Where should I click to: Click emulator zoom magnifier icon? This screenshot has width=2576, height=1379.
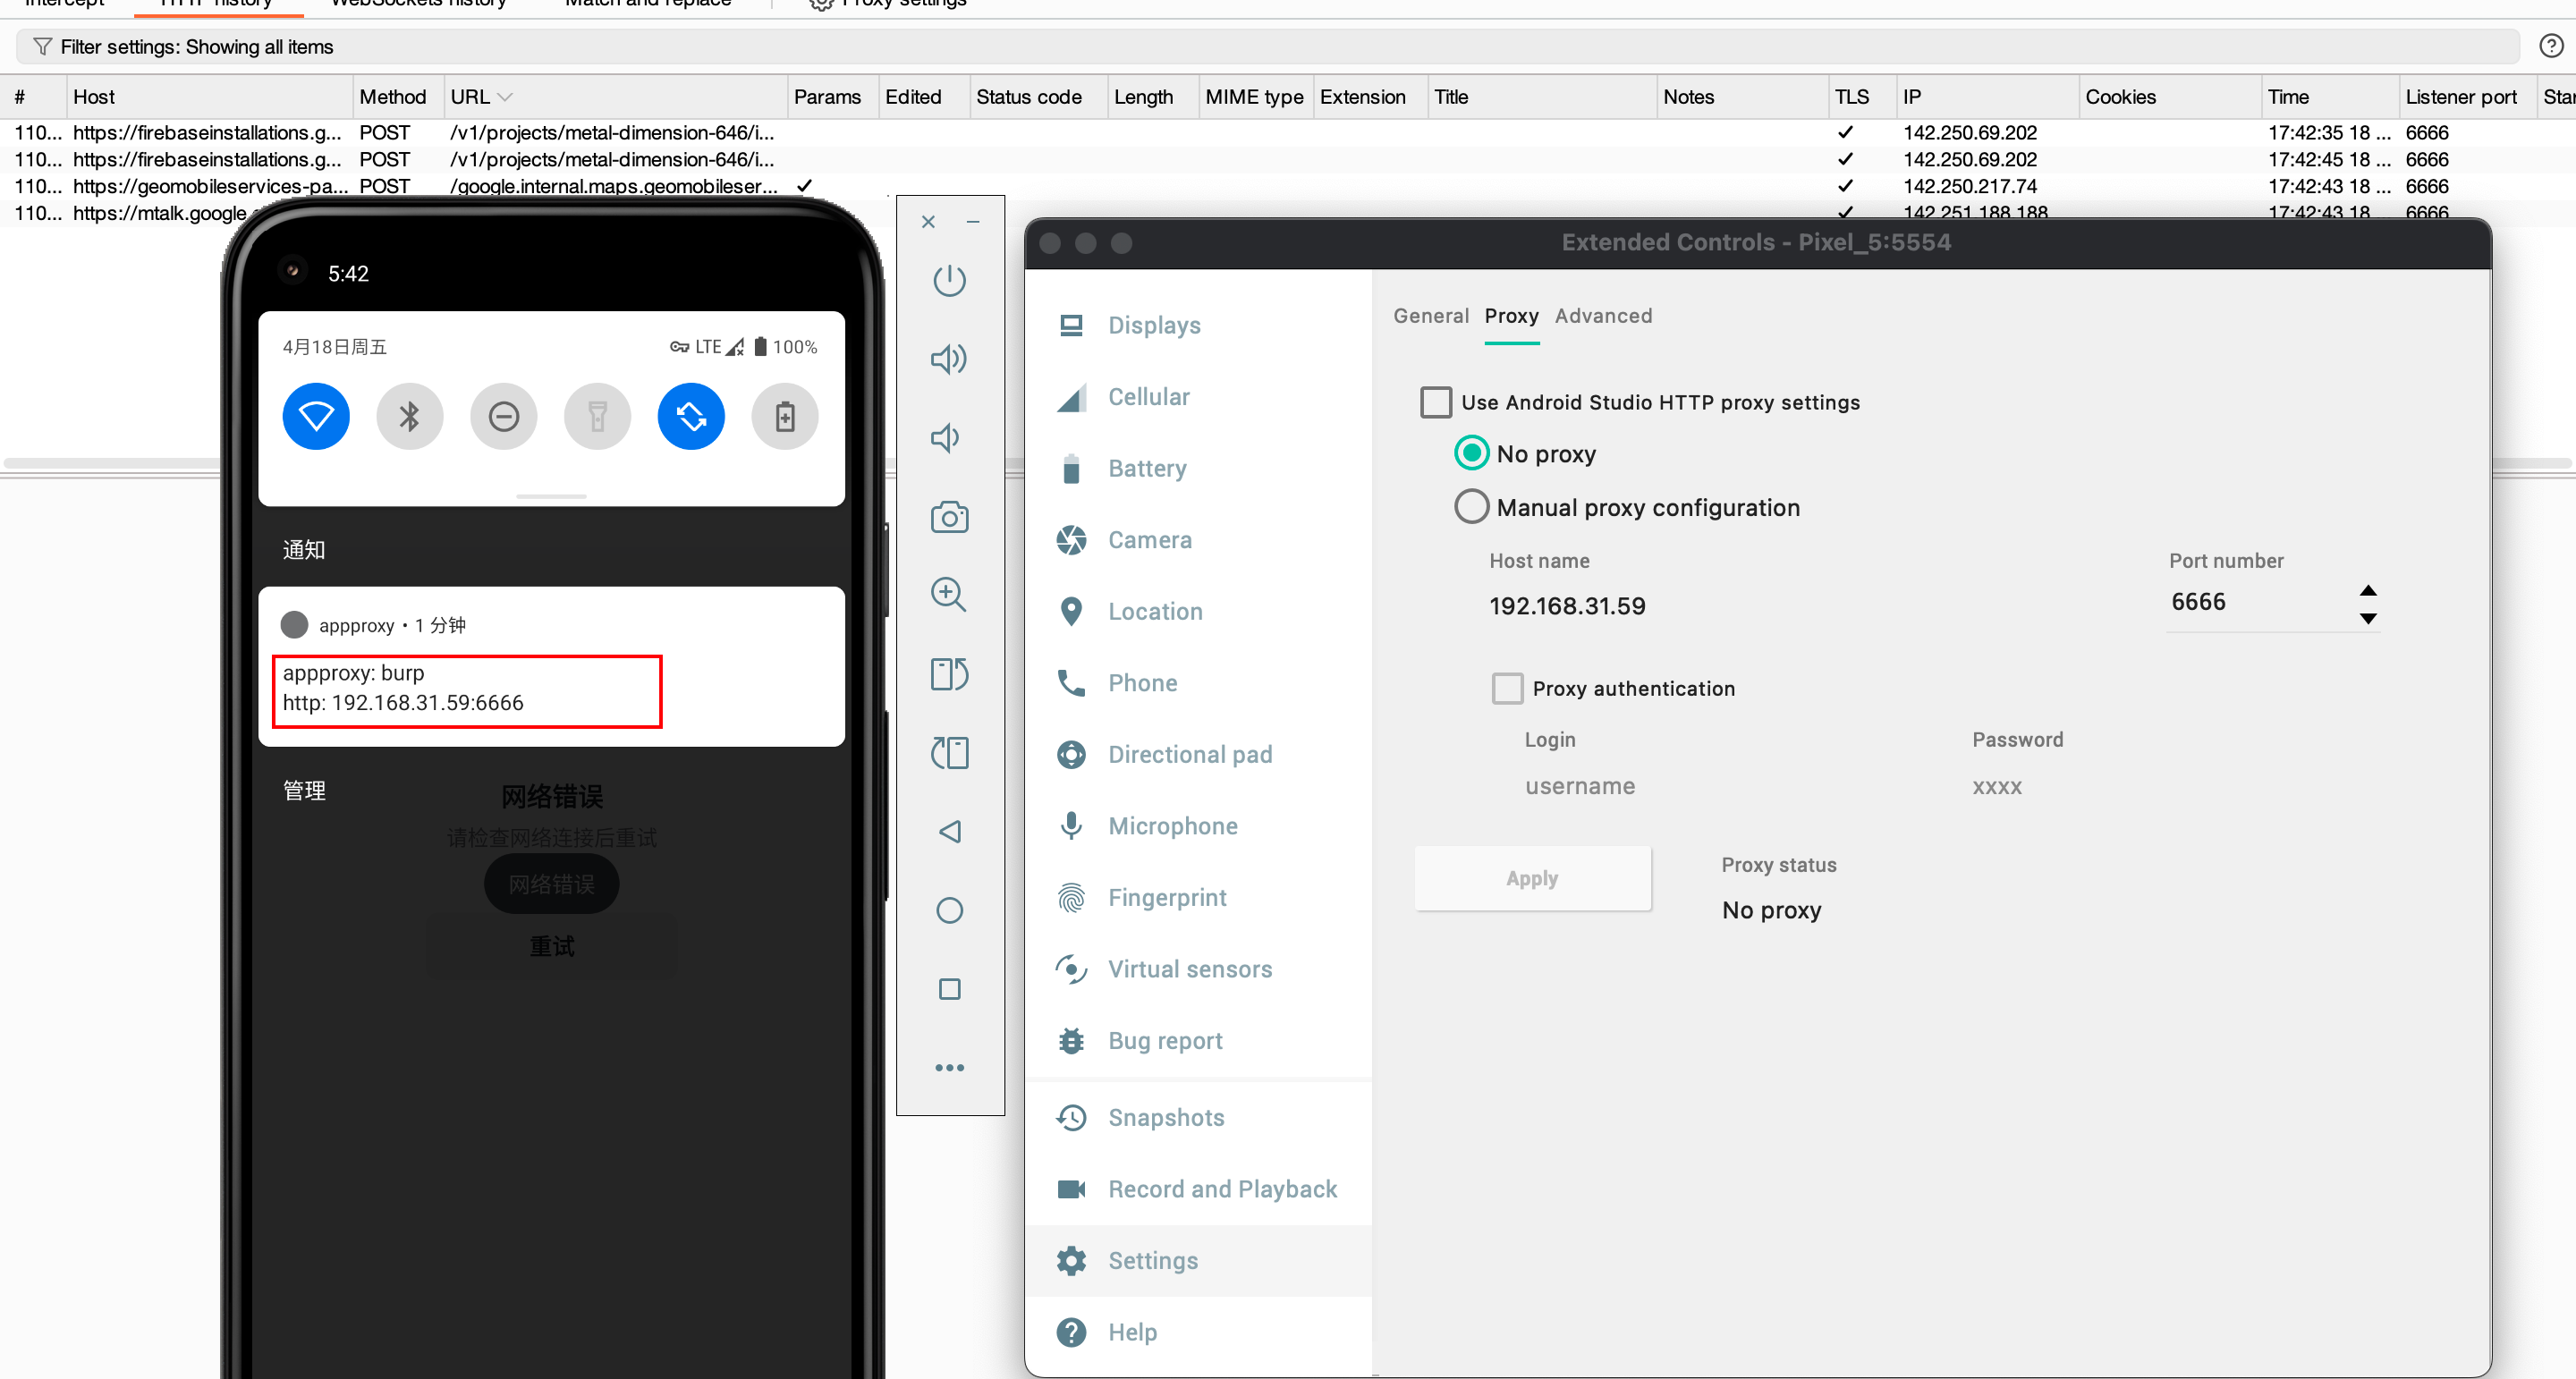tap(949, 595)
